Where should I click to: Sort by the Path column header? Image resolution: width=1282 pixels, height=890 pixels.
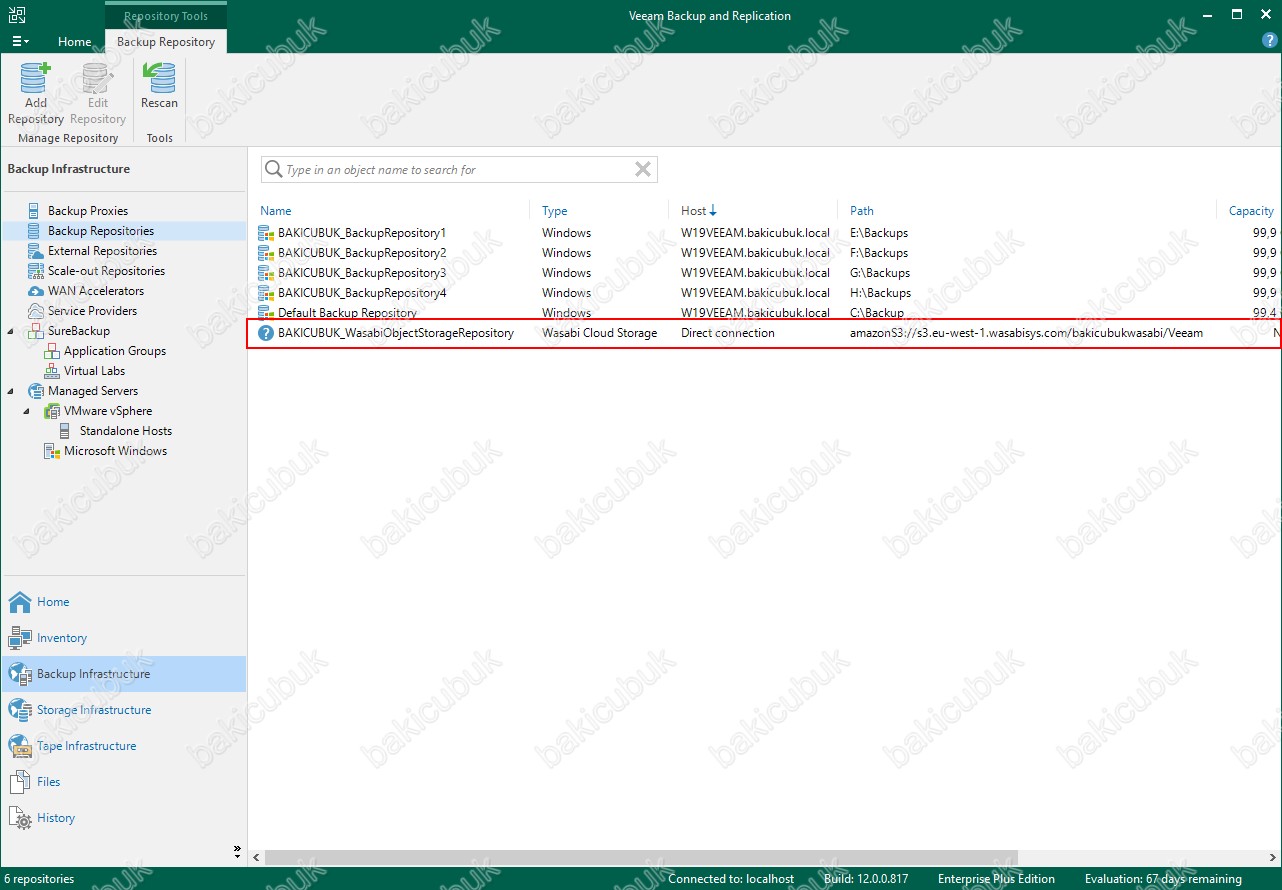pyautogui.click(x=862, y=211)
